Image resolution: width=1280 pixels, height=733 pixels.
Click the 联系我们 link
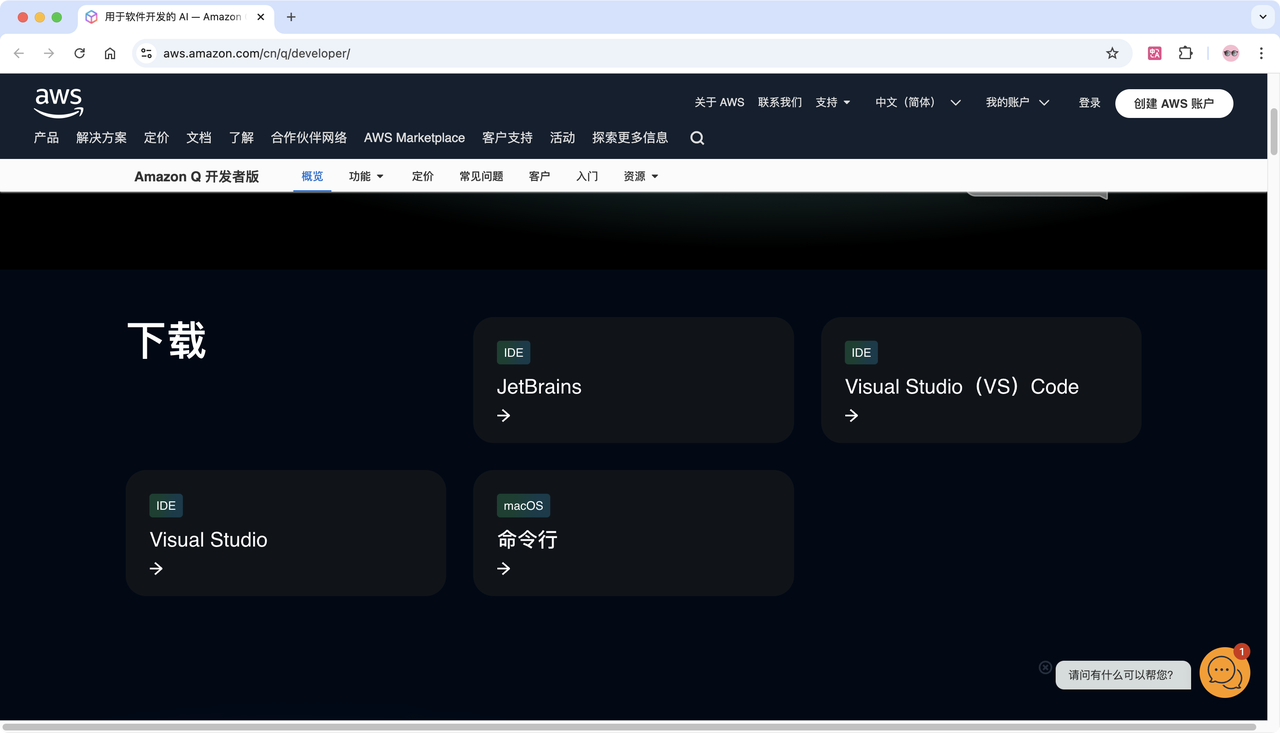tap(780, 102)
